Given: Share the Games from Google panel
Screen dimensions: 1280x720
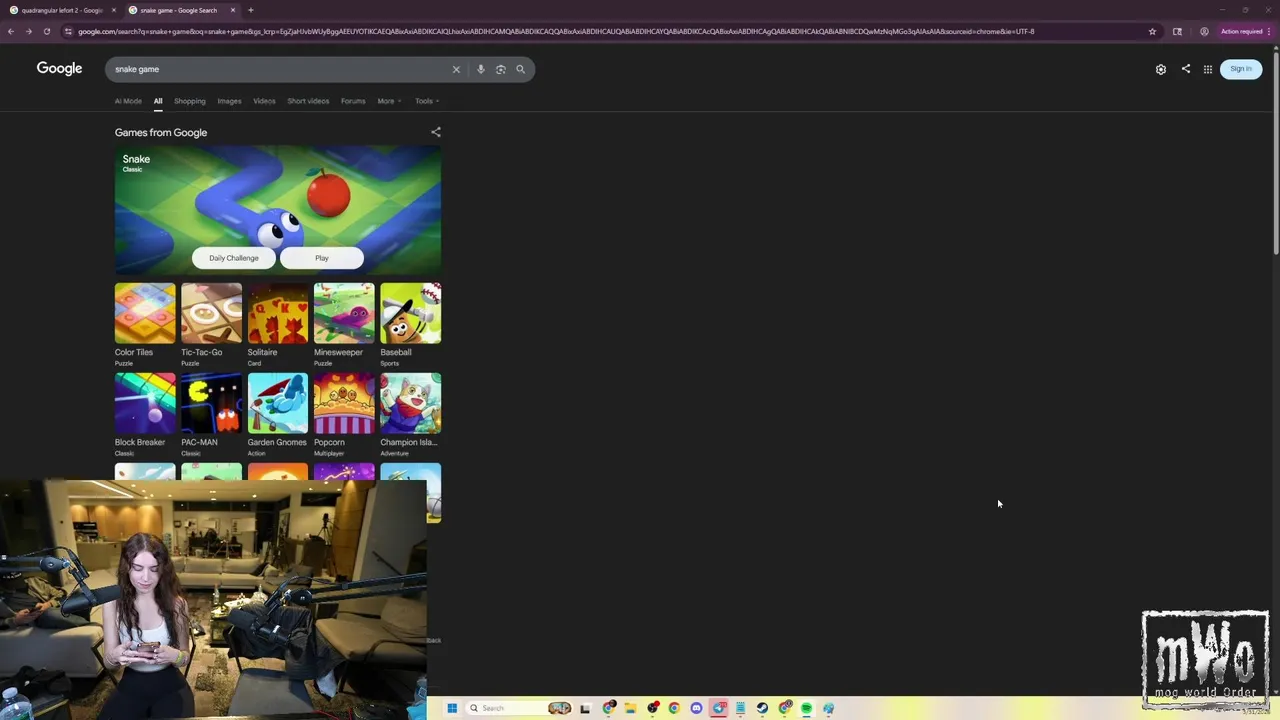Looking at the screenshot, I should [435, 132].
